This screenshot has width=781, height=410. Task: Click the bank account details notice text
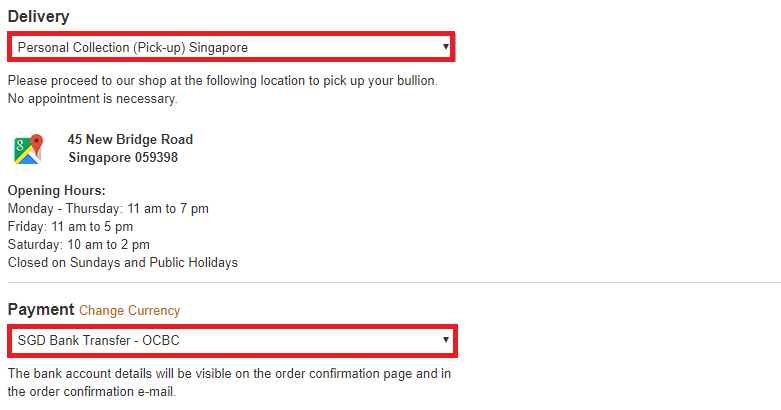pyautogui.click(x=229, y=374)
